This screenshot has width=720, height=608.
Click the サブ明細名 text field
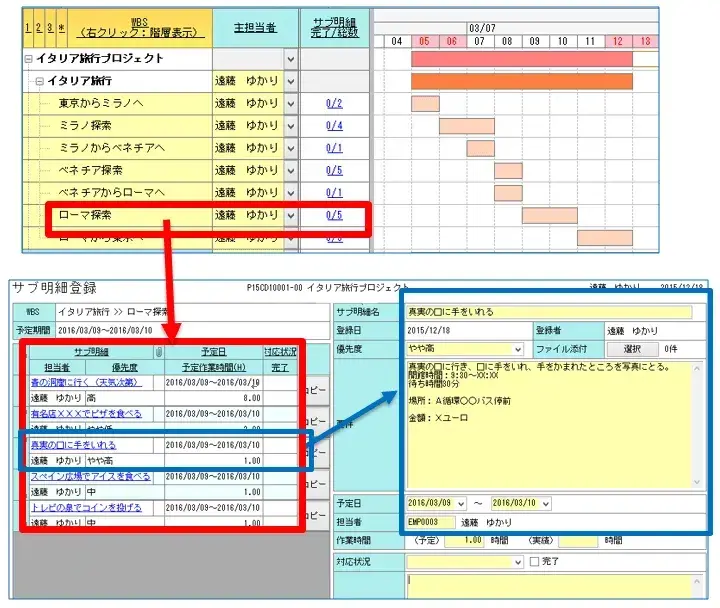tap(549, 312)
